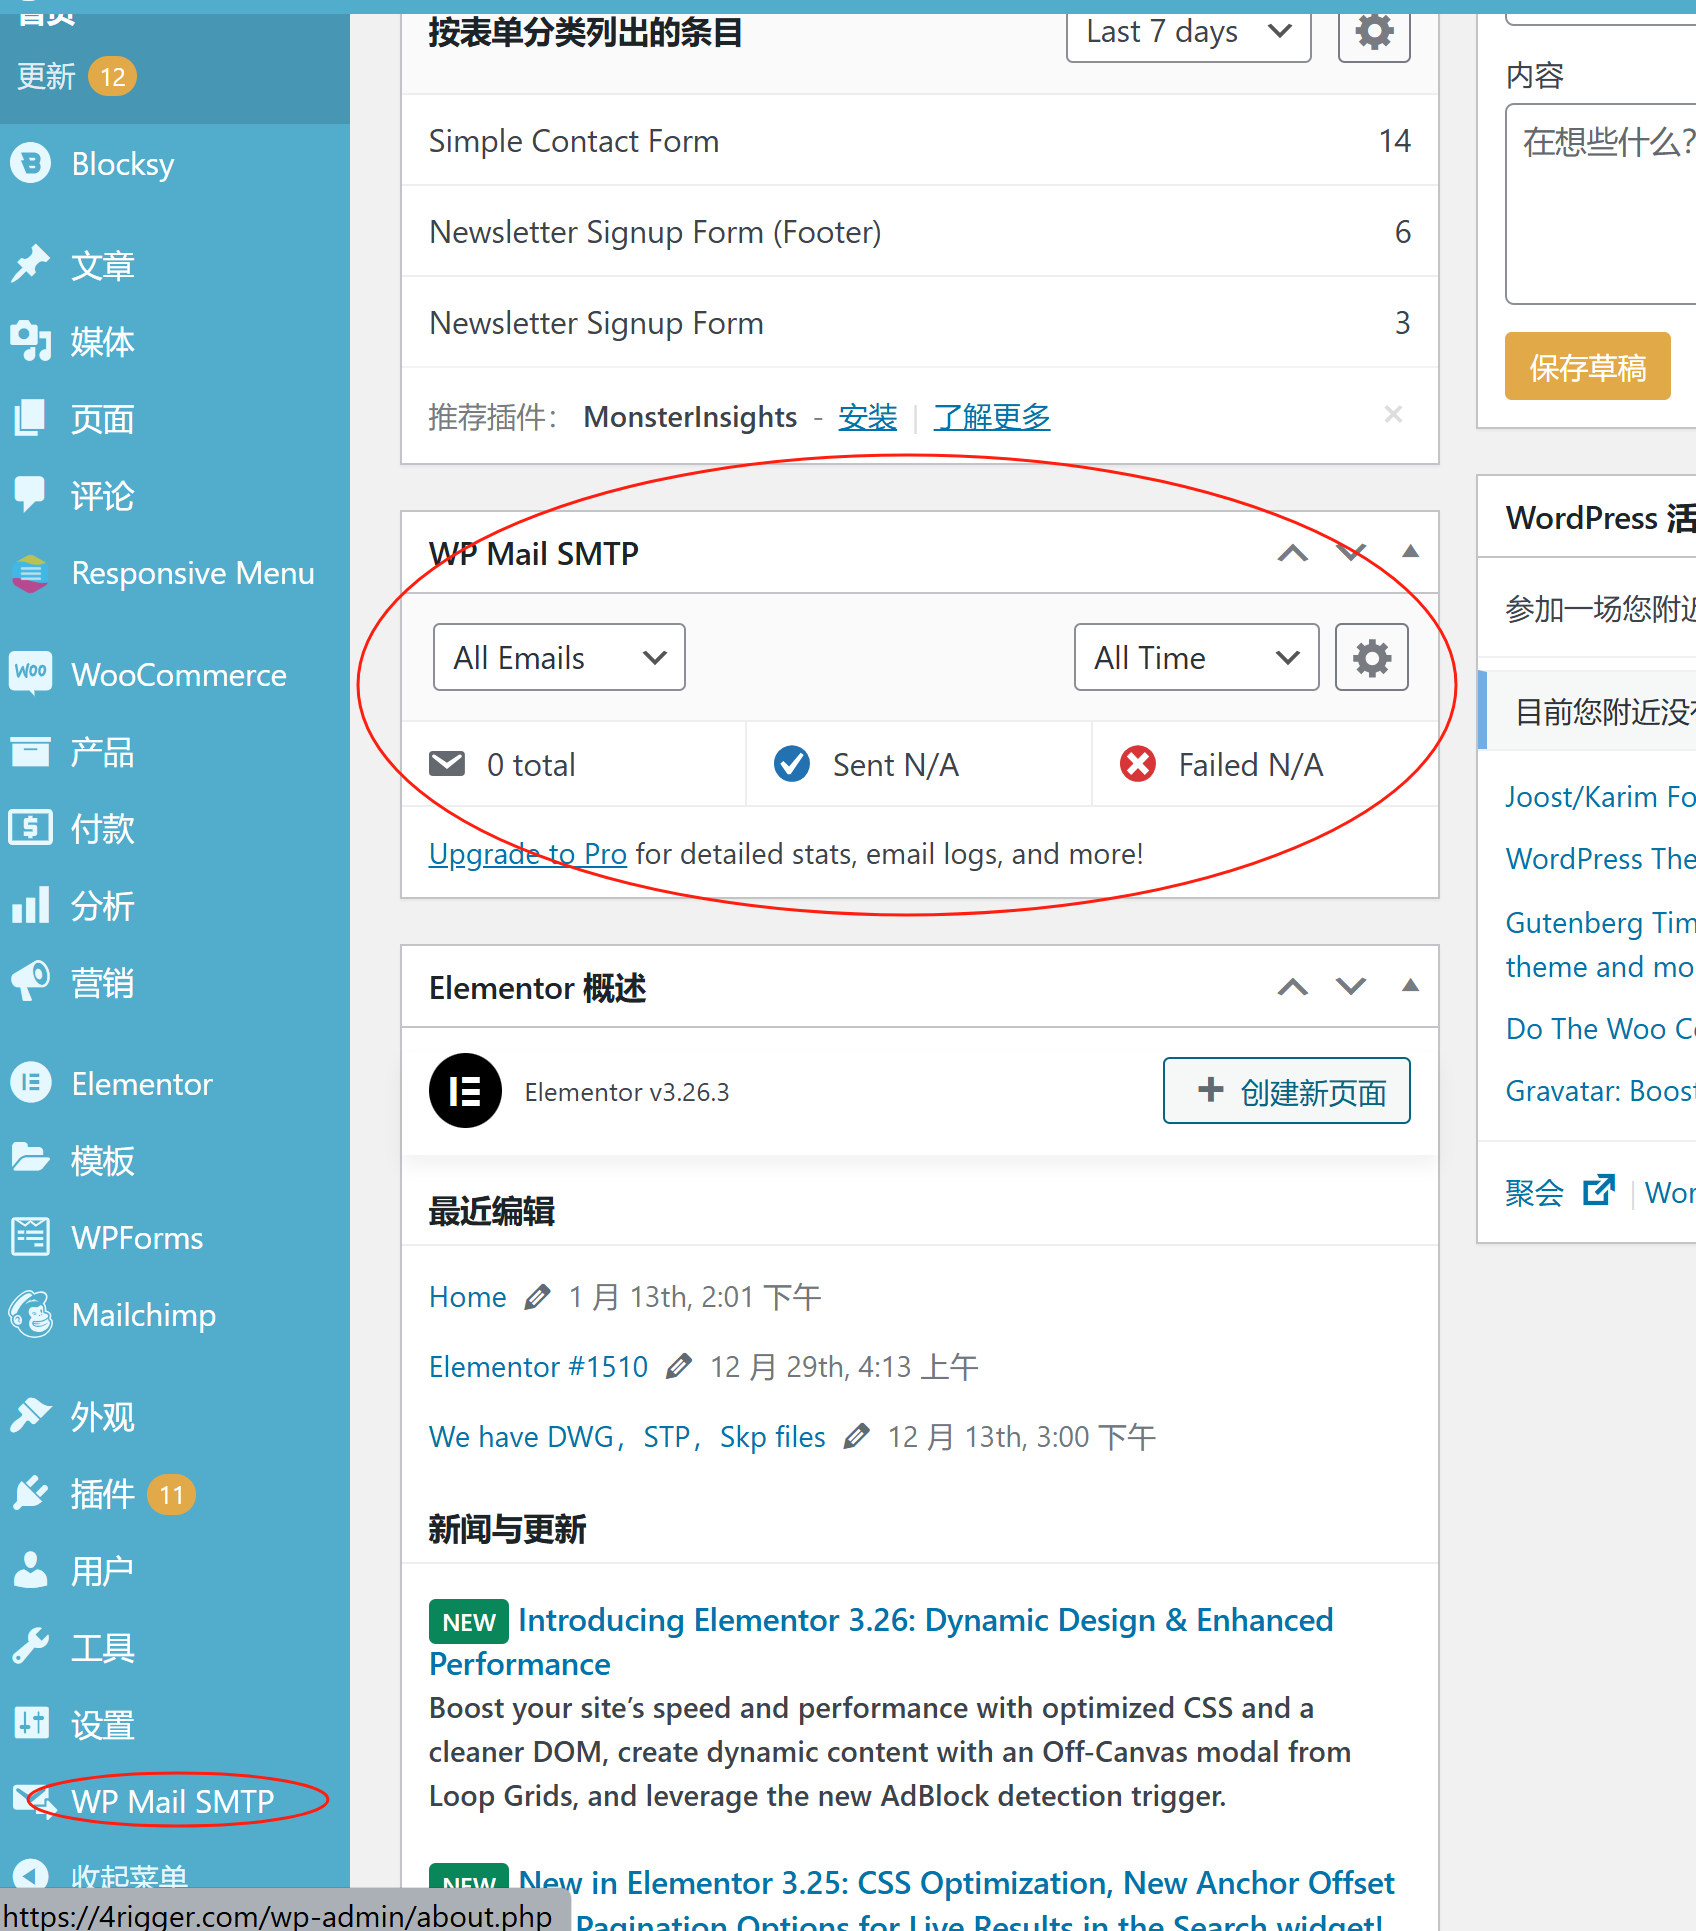Screen dimensions: 1696x1931
Task: Click 安装 link for MonsterInsights
Action: point(867,416)
